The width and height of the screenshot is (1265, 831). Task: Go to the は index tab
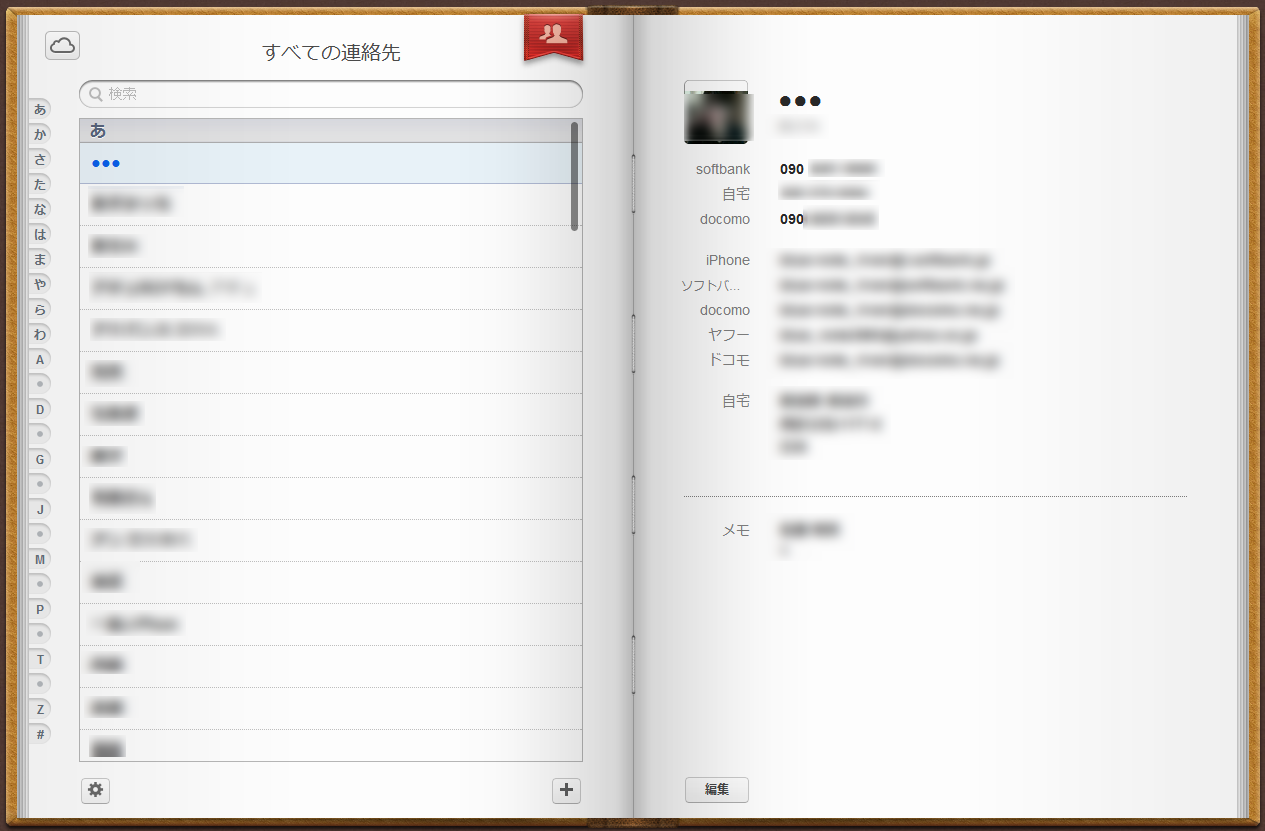point(40,234)
